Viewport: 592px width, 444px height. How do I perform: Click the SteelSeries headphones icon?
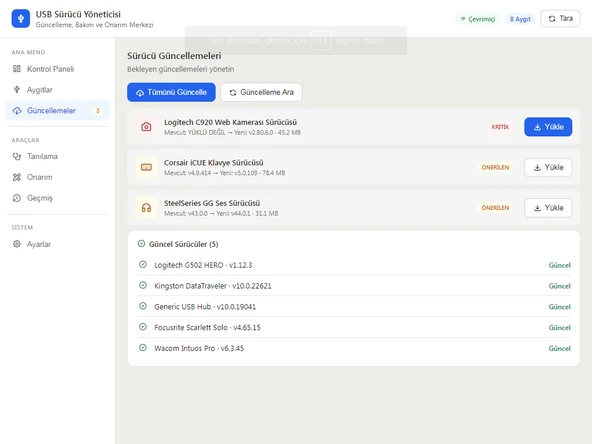[x=146, y=208]
